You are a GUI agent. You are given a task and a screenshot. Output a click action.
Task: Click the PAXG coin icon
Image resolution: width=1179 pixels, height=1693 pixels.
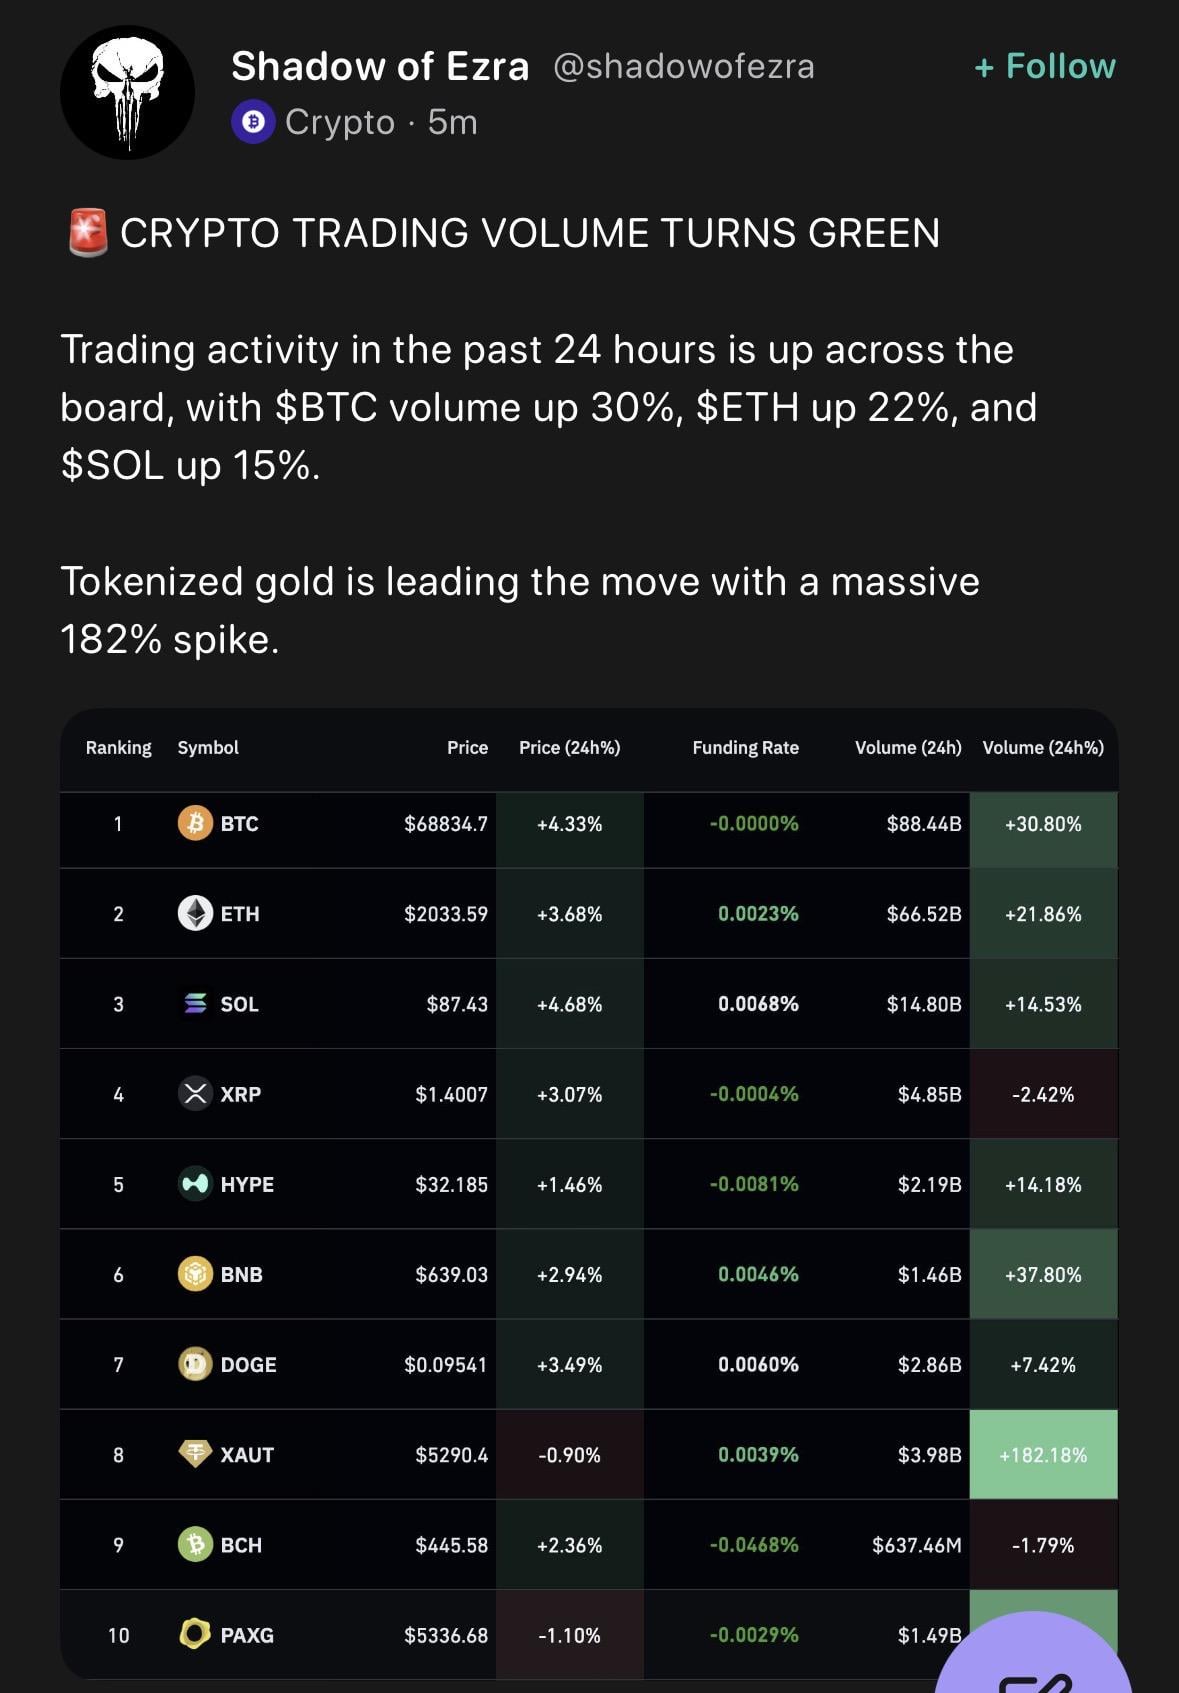(195, 1634)
